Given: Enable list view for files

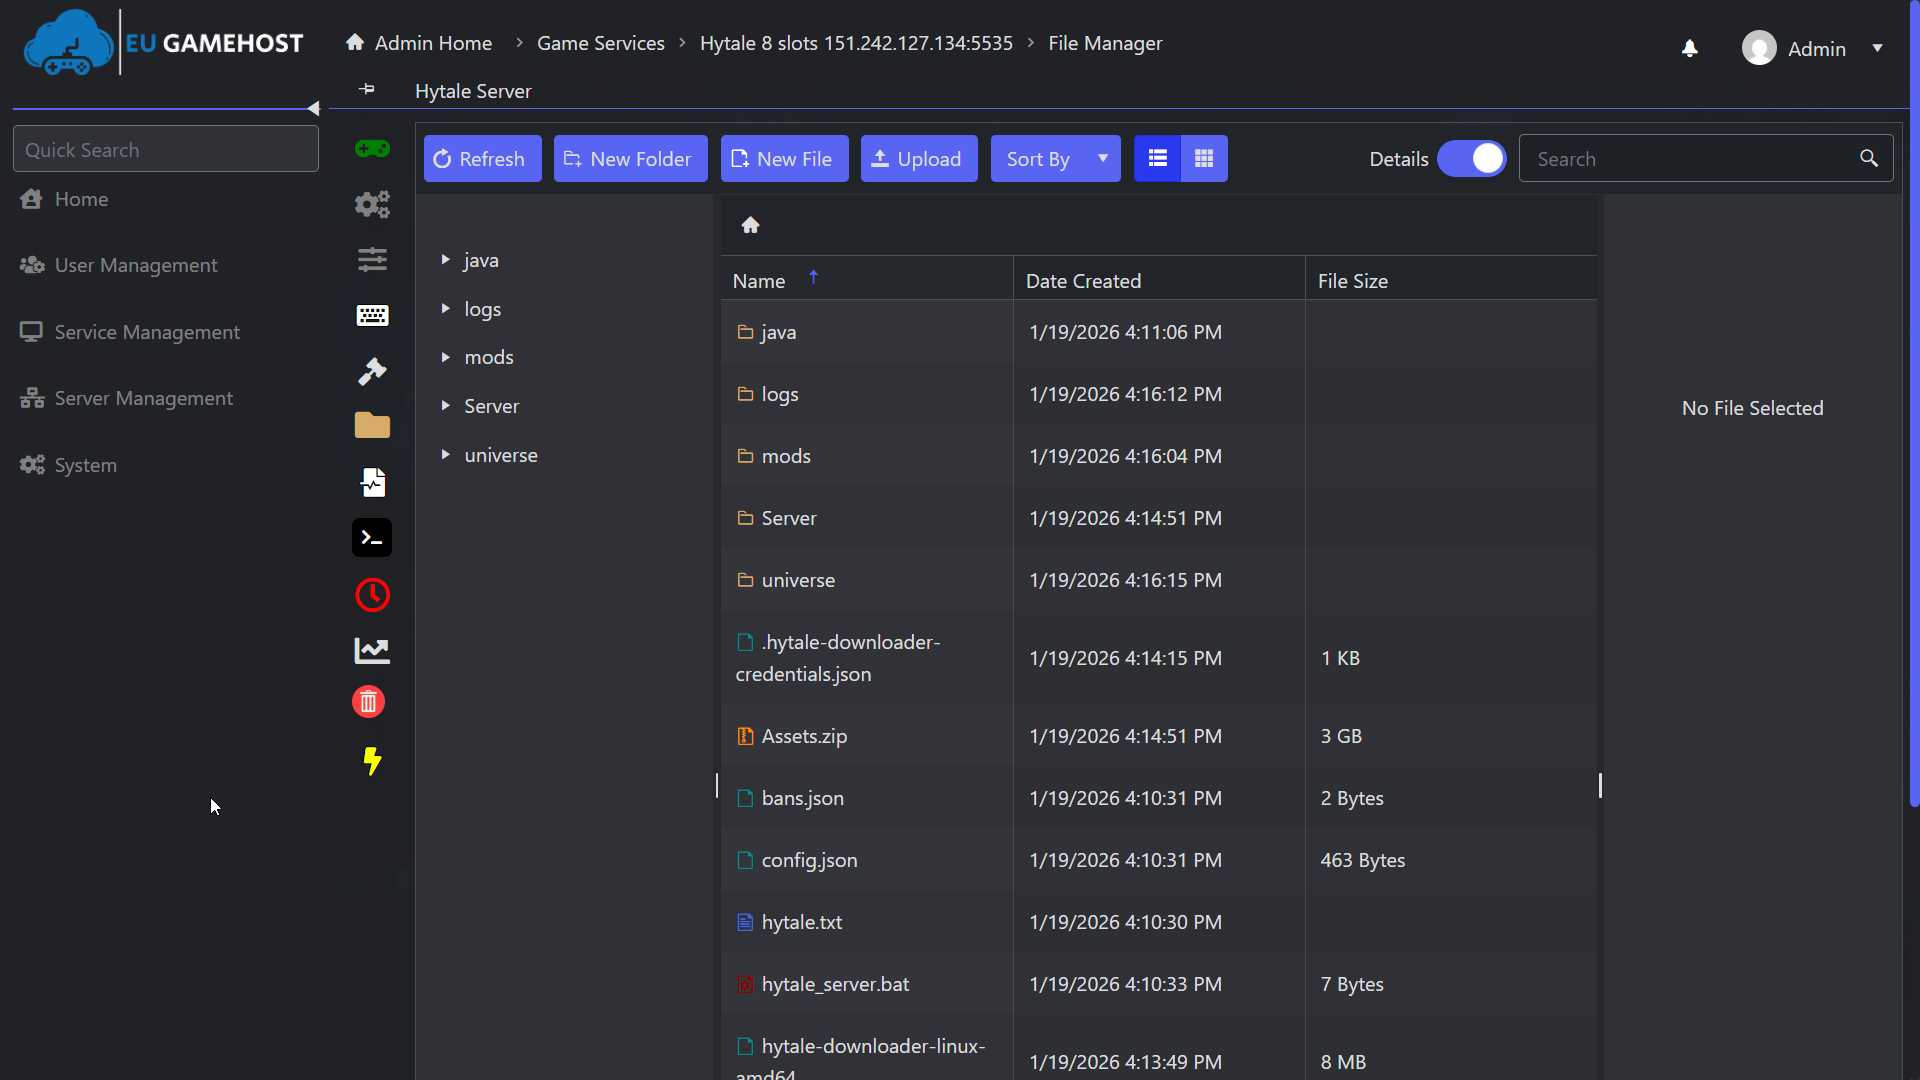Looking at the screenshot, I should point(1156,158).
